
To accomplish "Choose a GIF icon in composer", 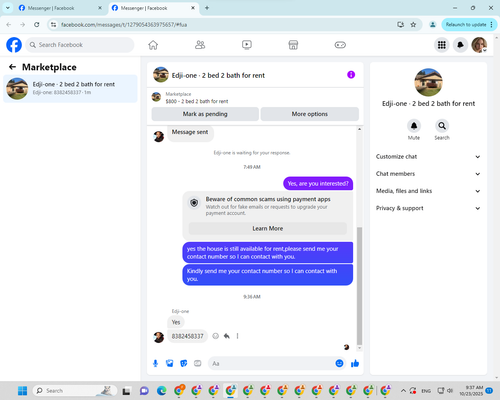I will [x=198, y=363].
